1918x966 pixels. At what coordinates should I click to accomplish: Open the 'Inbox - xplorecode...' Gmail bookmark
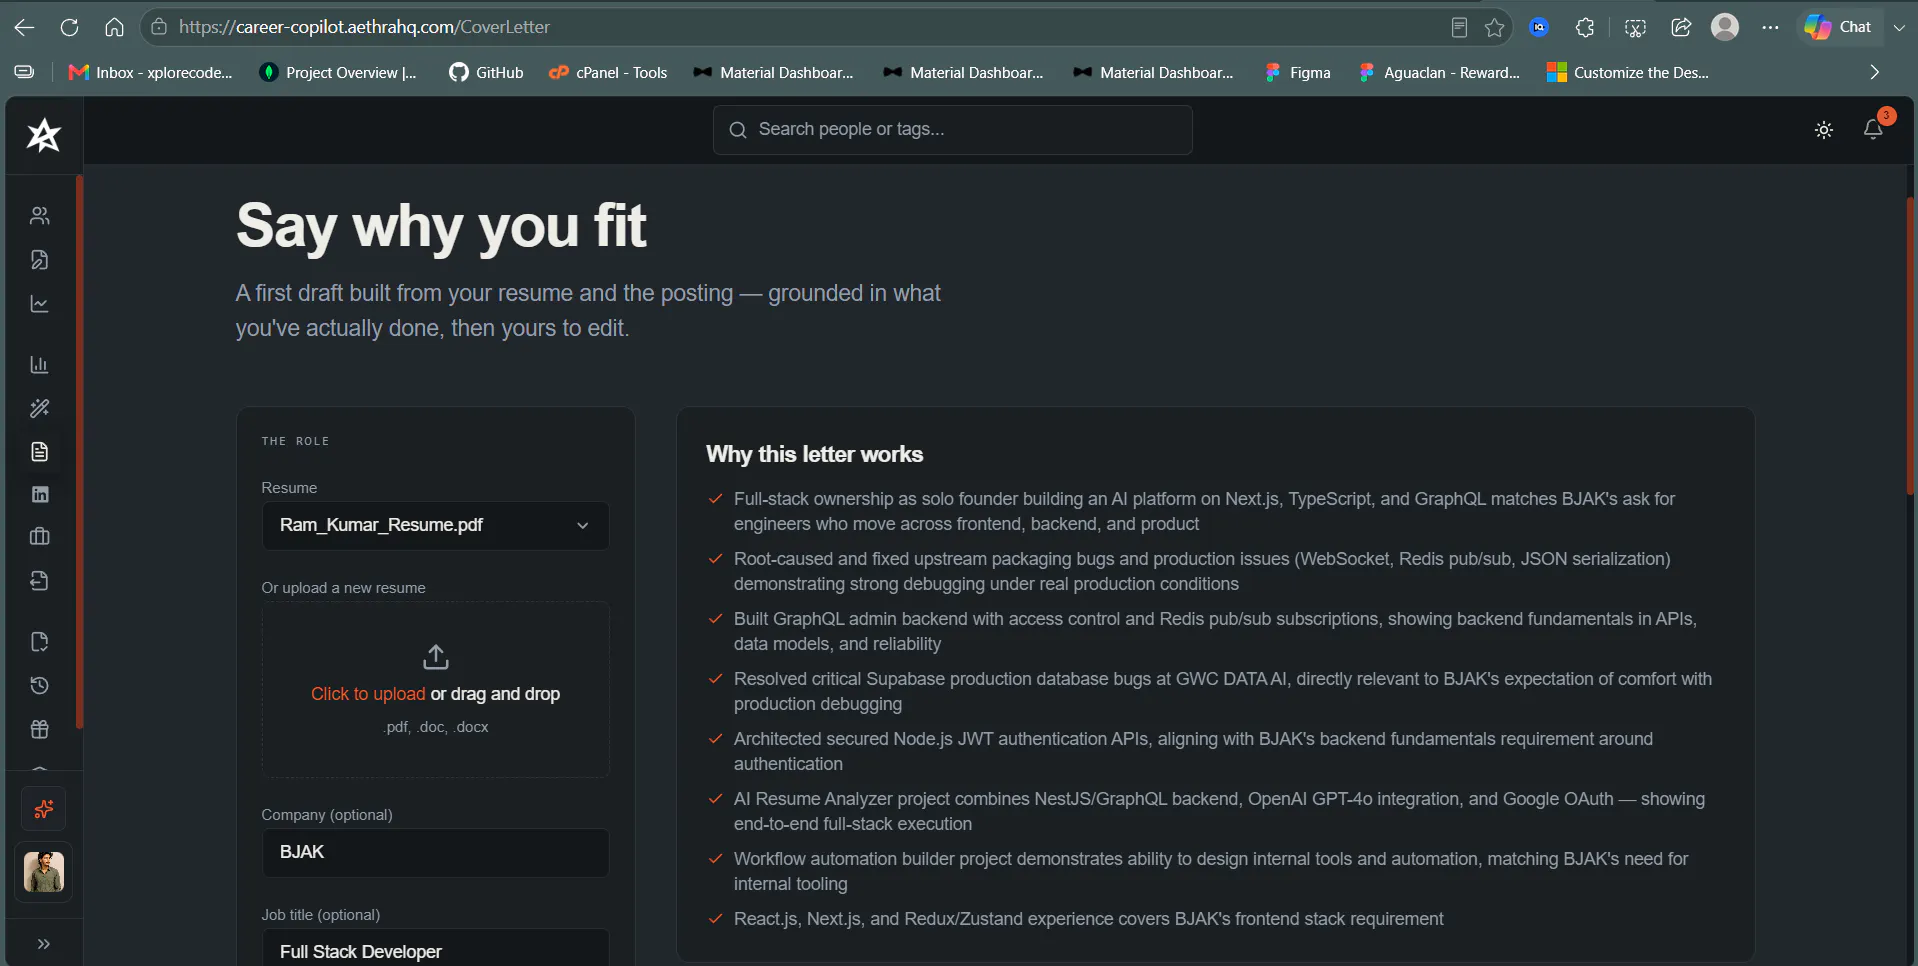pos(150,72)
